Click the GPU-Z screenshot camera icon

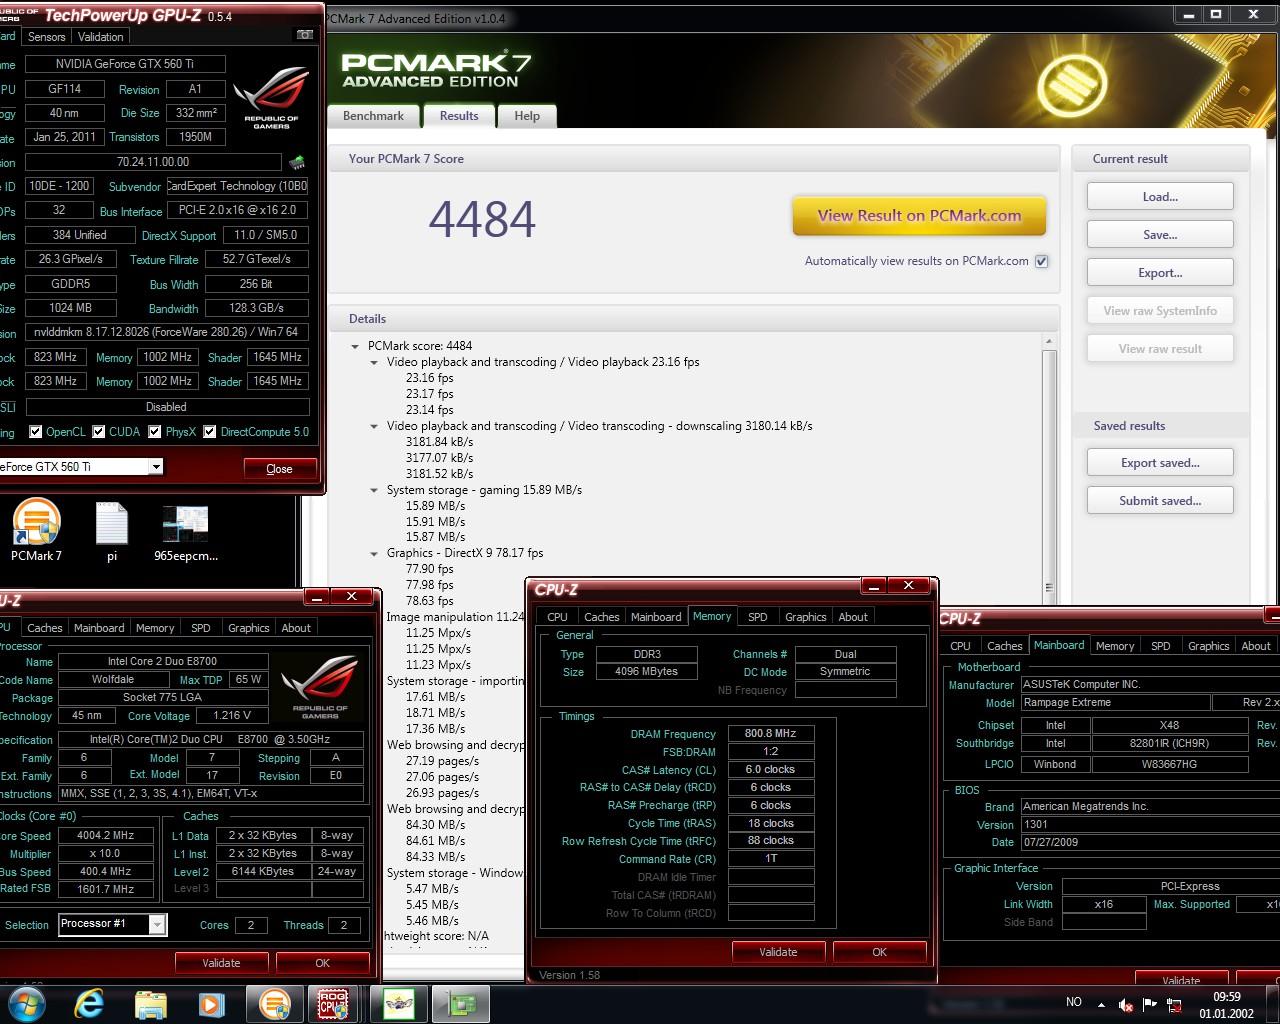coord(305,35)
